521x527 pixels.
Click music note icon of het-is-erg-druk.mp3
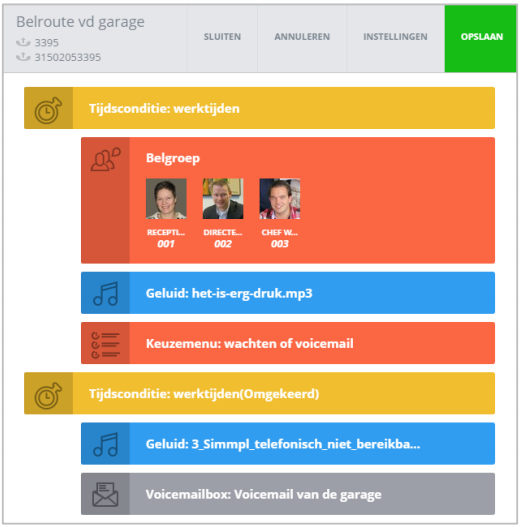click(x=106, y=293)
